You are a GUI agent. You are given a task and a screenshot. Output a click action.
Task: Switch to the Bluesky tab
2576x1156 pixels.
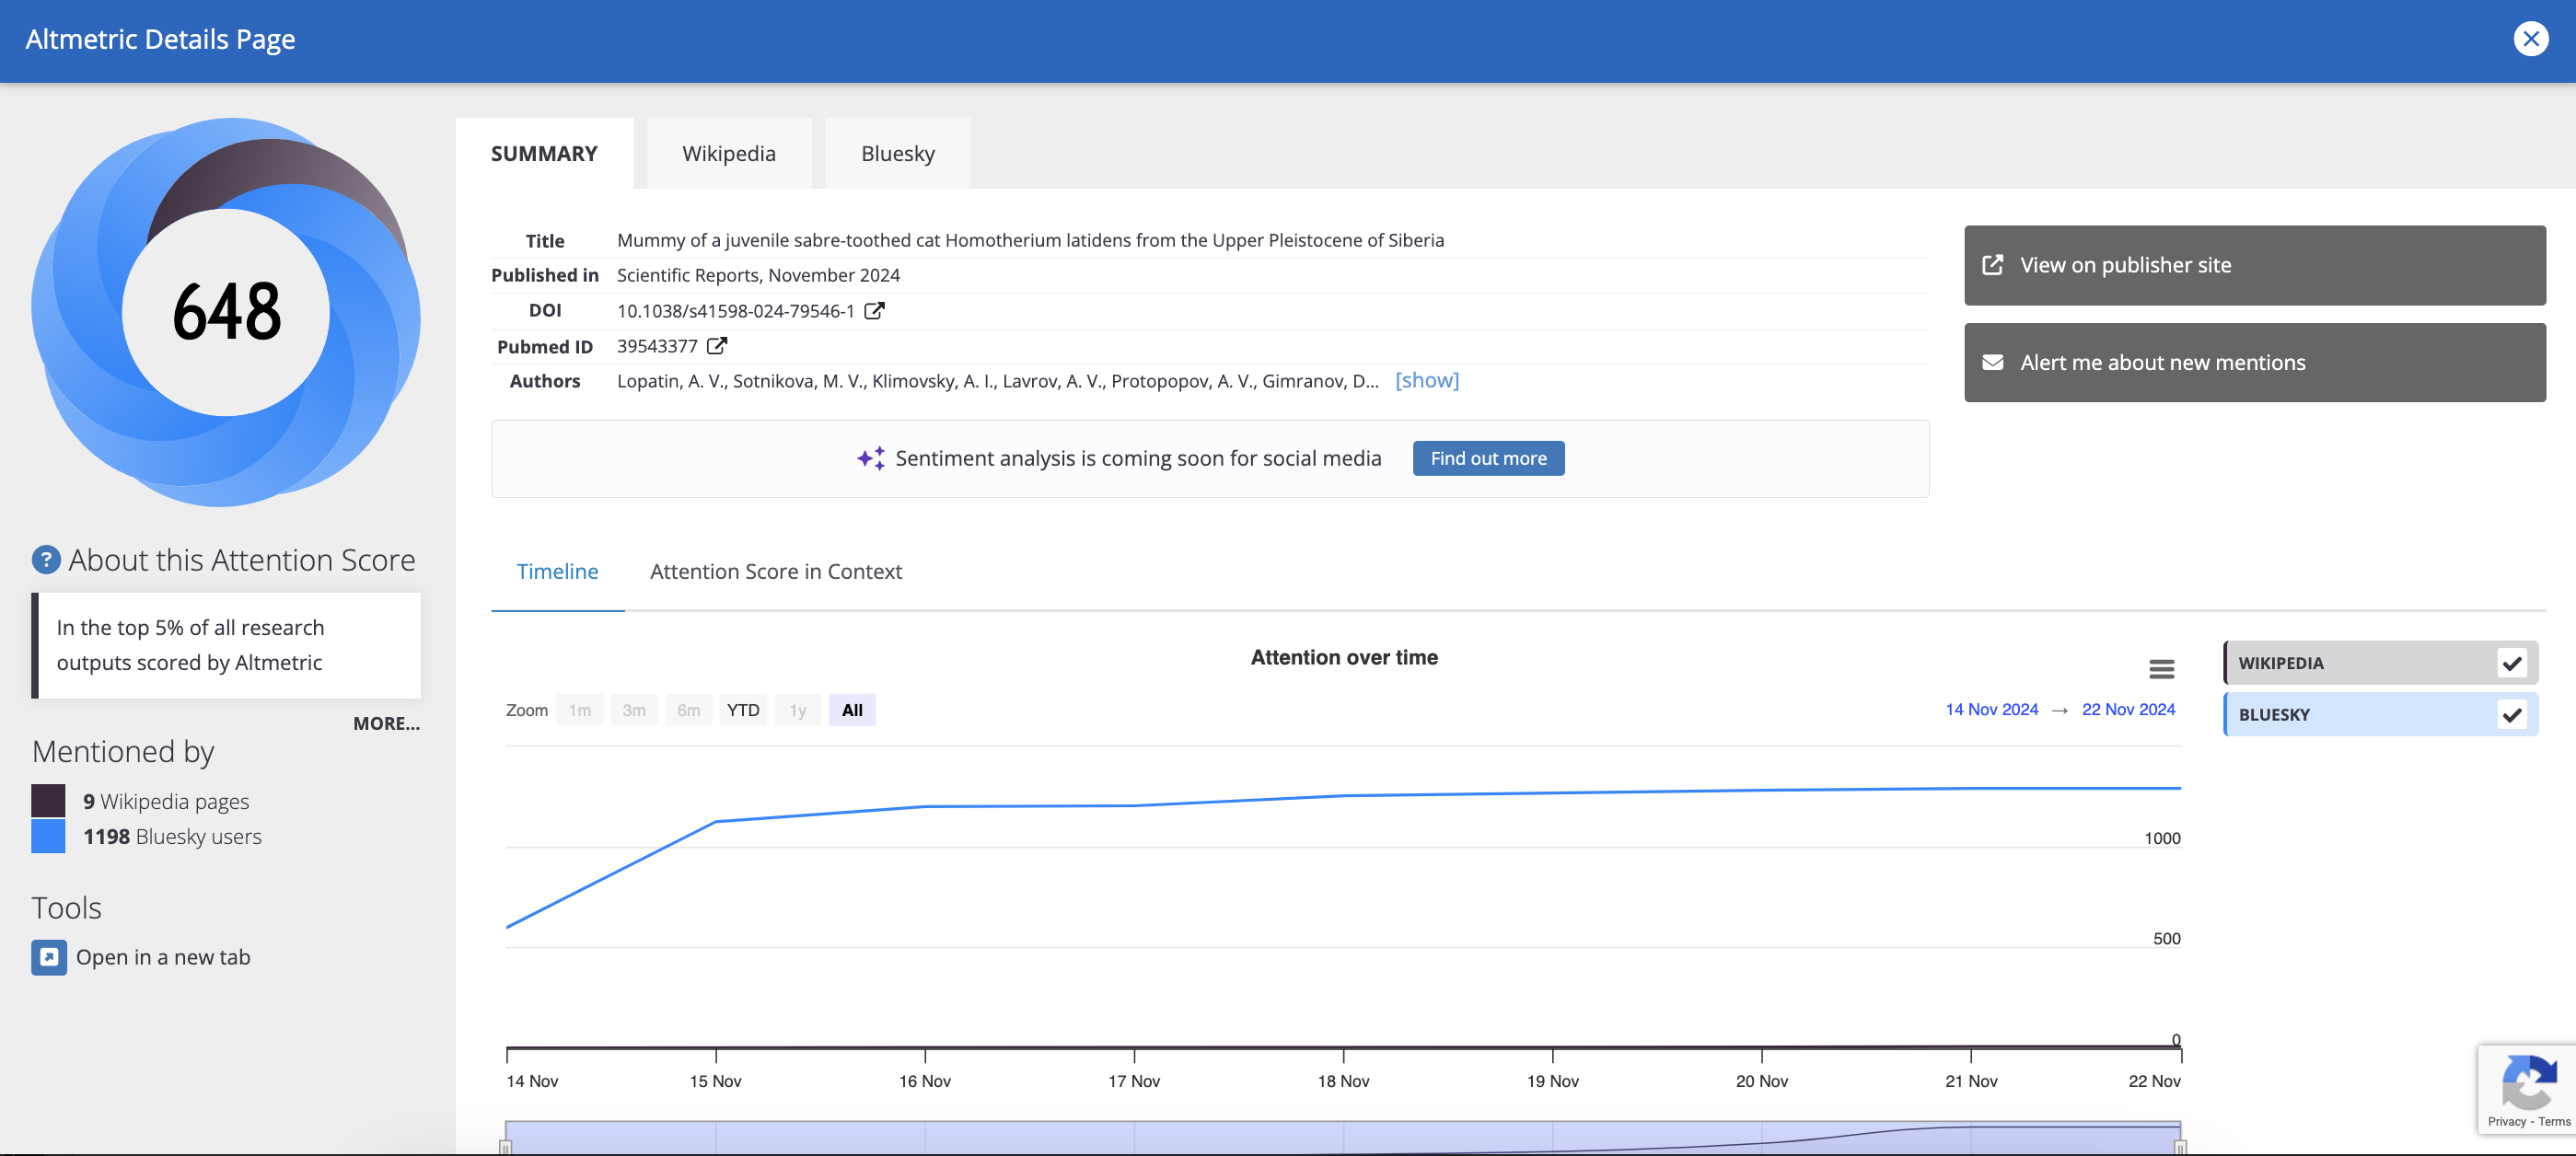[897, 153]
